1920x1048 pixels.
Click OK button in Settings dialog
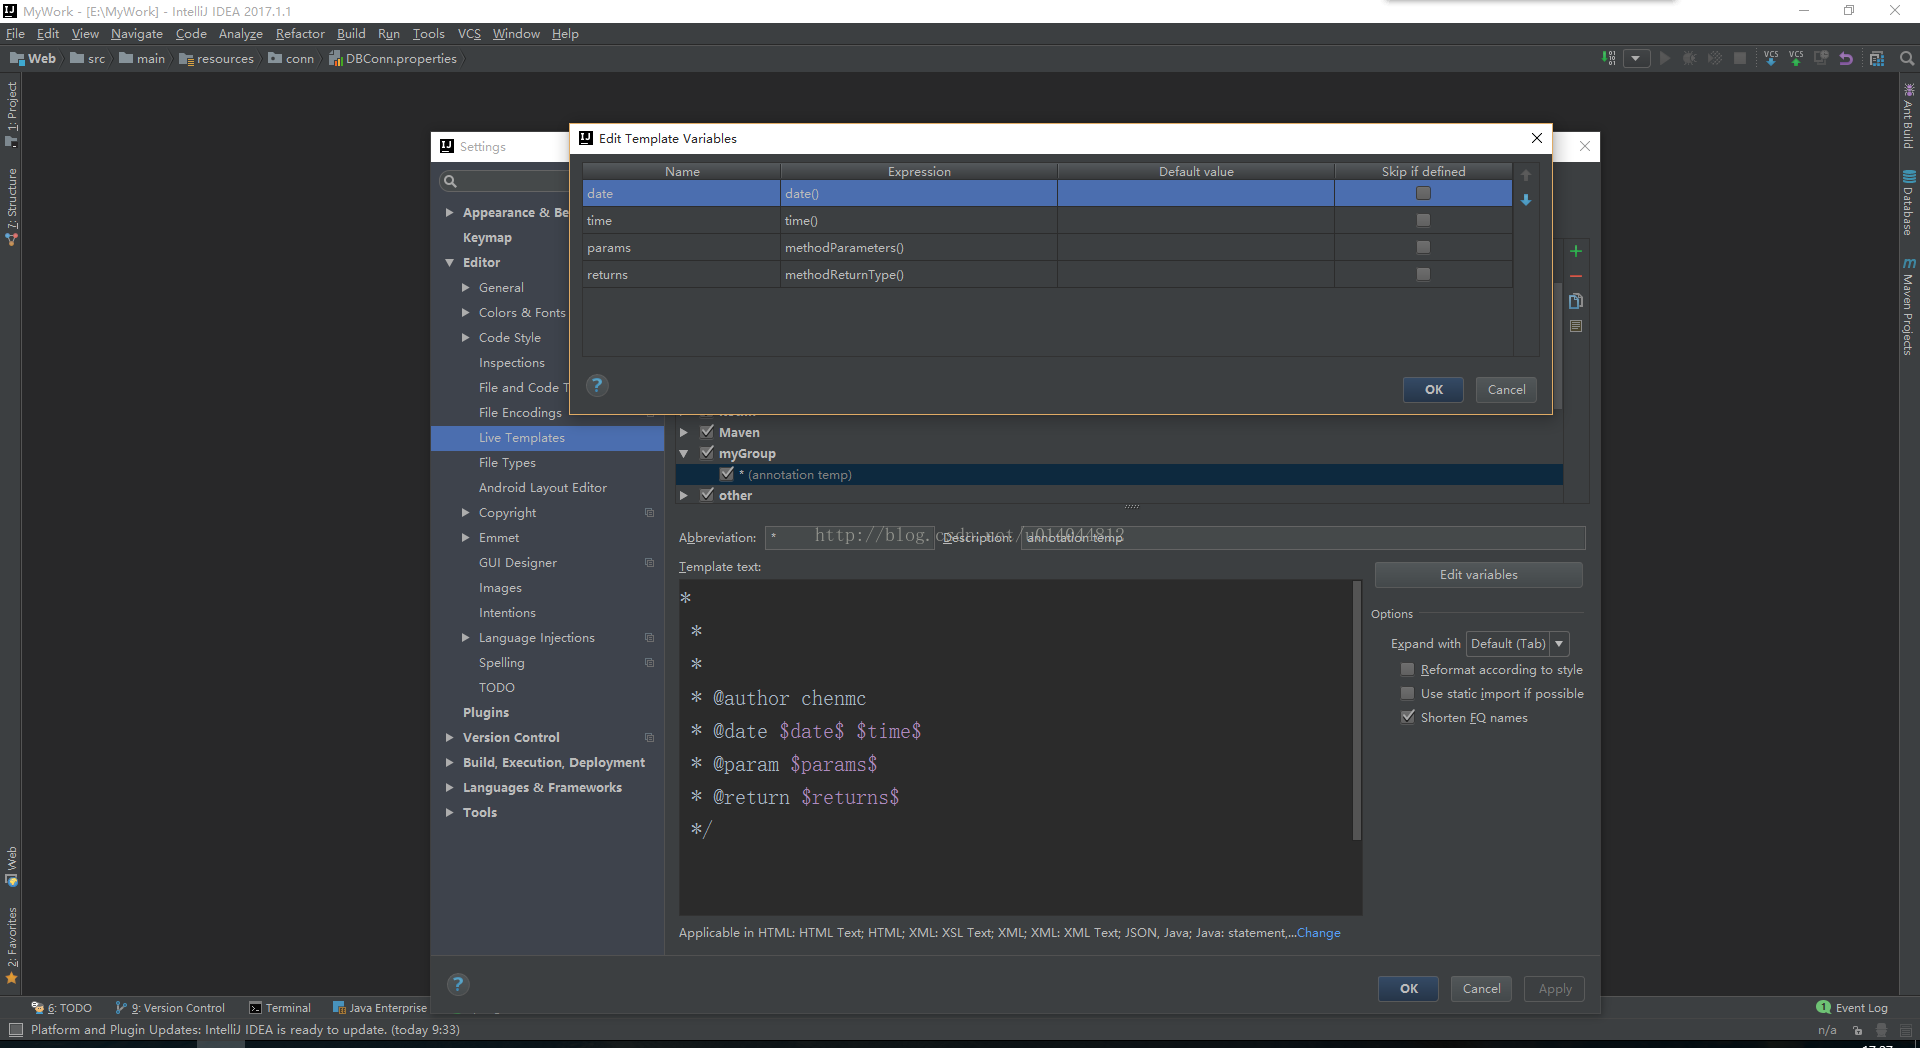tap(1408, 989)
